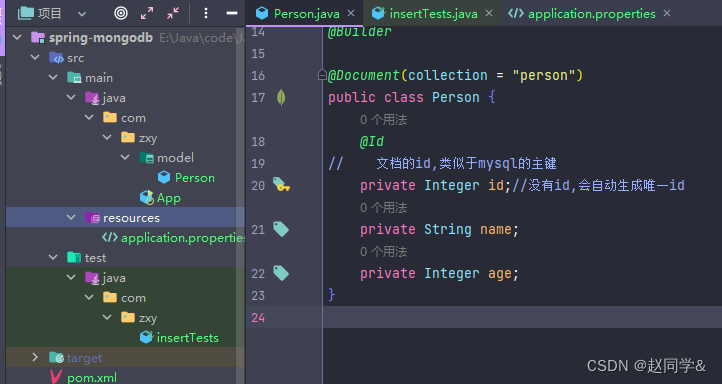This screenshot has height=384, width=722.
Task: Close the insertTests.java tab
Action: pyautogui.click(x=489, y=13)
